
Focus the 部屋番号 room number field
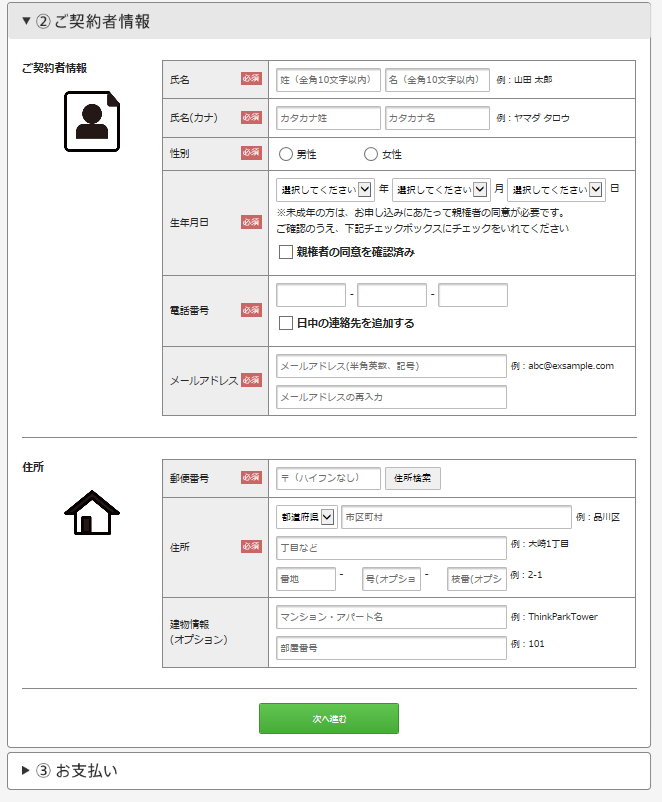391,648
